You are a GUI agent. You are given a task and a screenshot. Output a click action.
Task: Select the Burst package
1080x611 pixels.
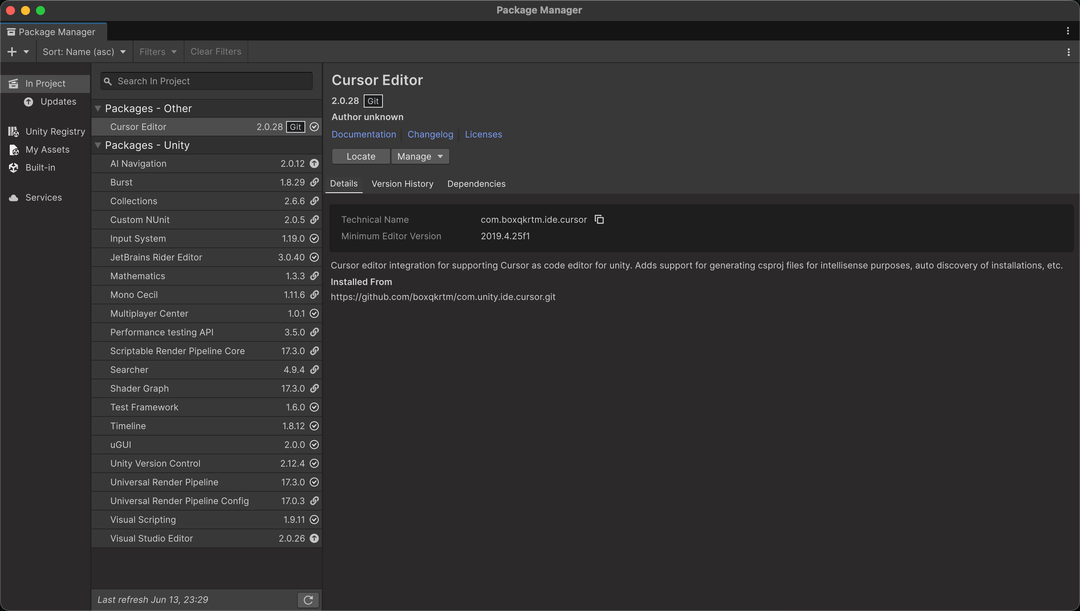(x=207, y=183)
